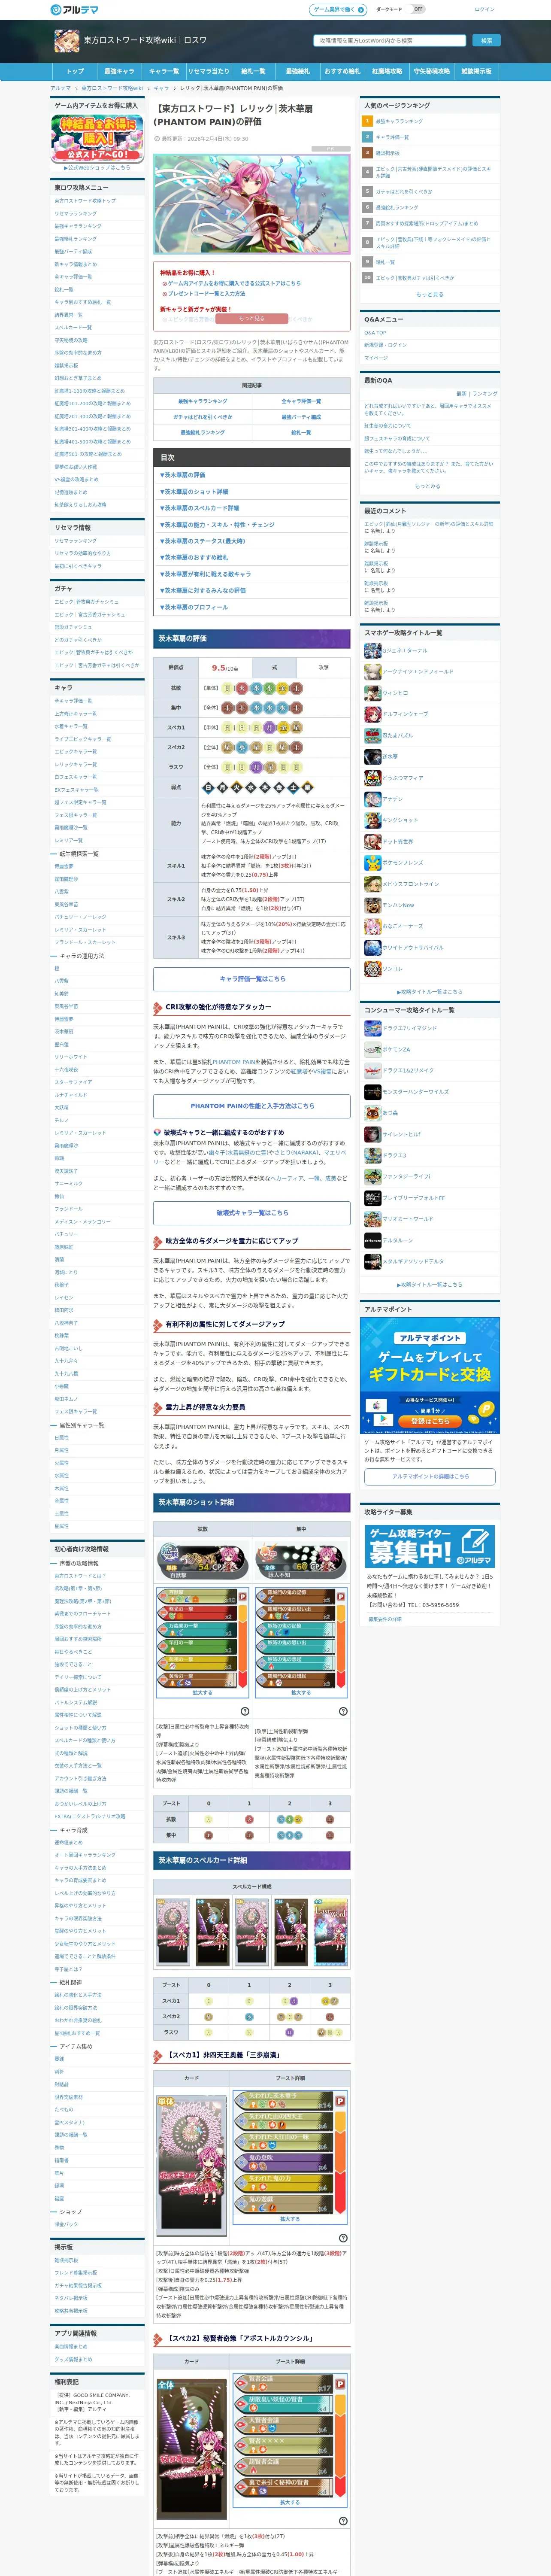The image size is (551, 2576).
Task: Click the ウィンヒロ game icon
Action: 372,692
